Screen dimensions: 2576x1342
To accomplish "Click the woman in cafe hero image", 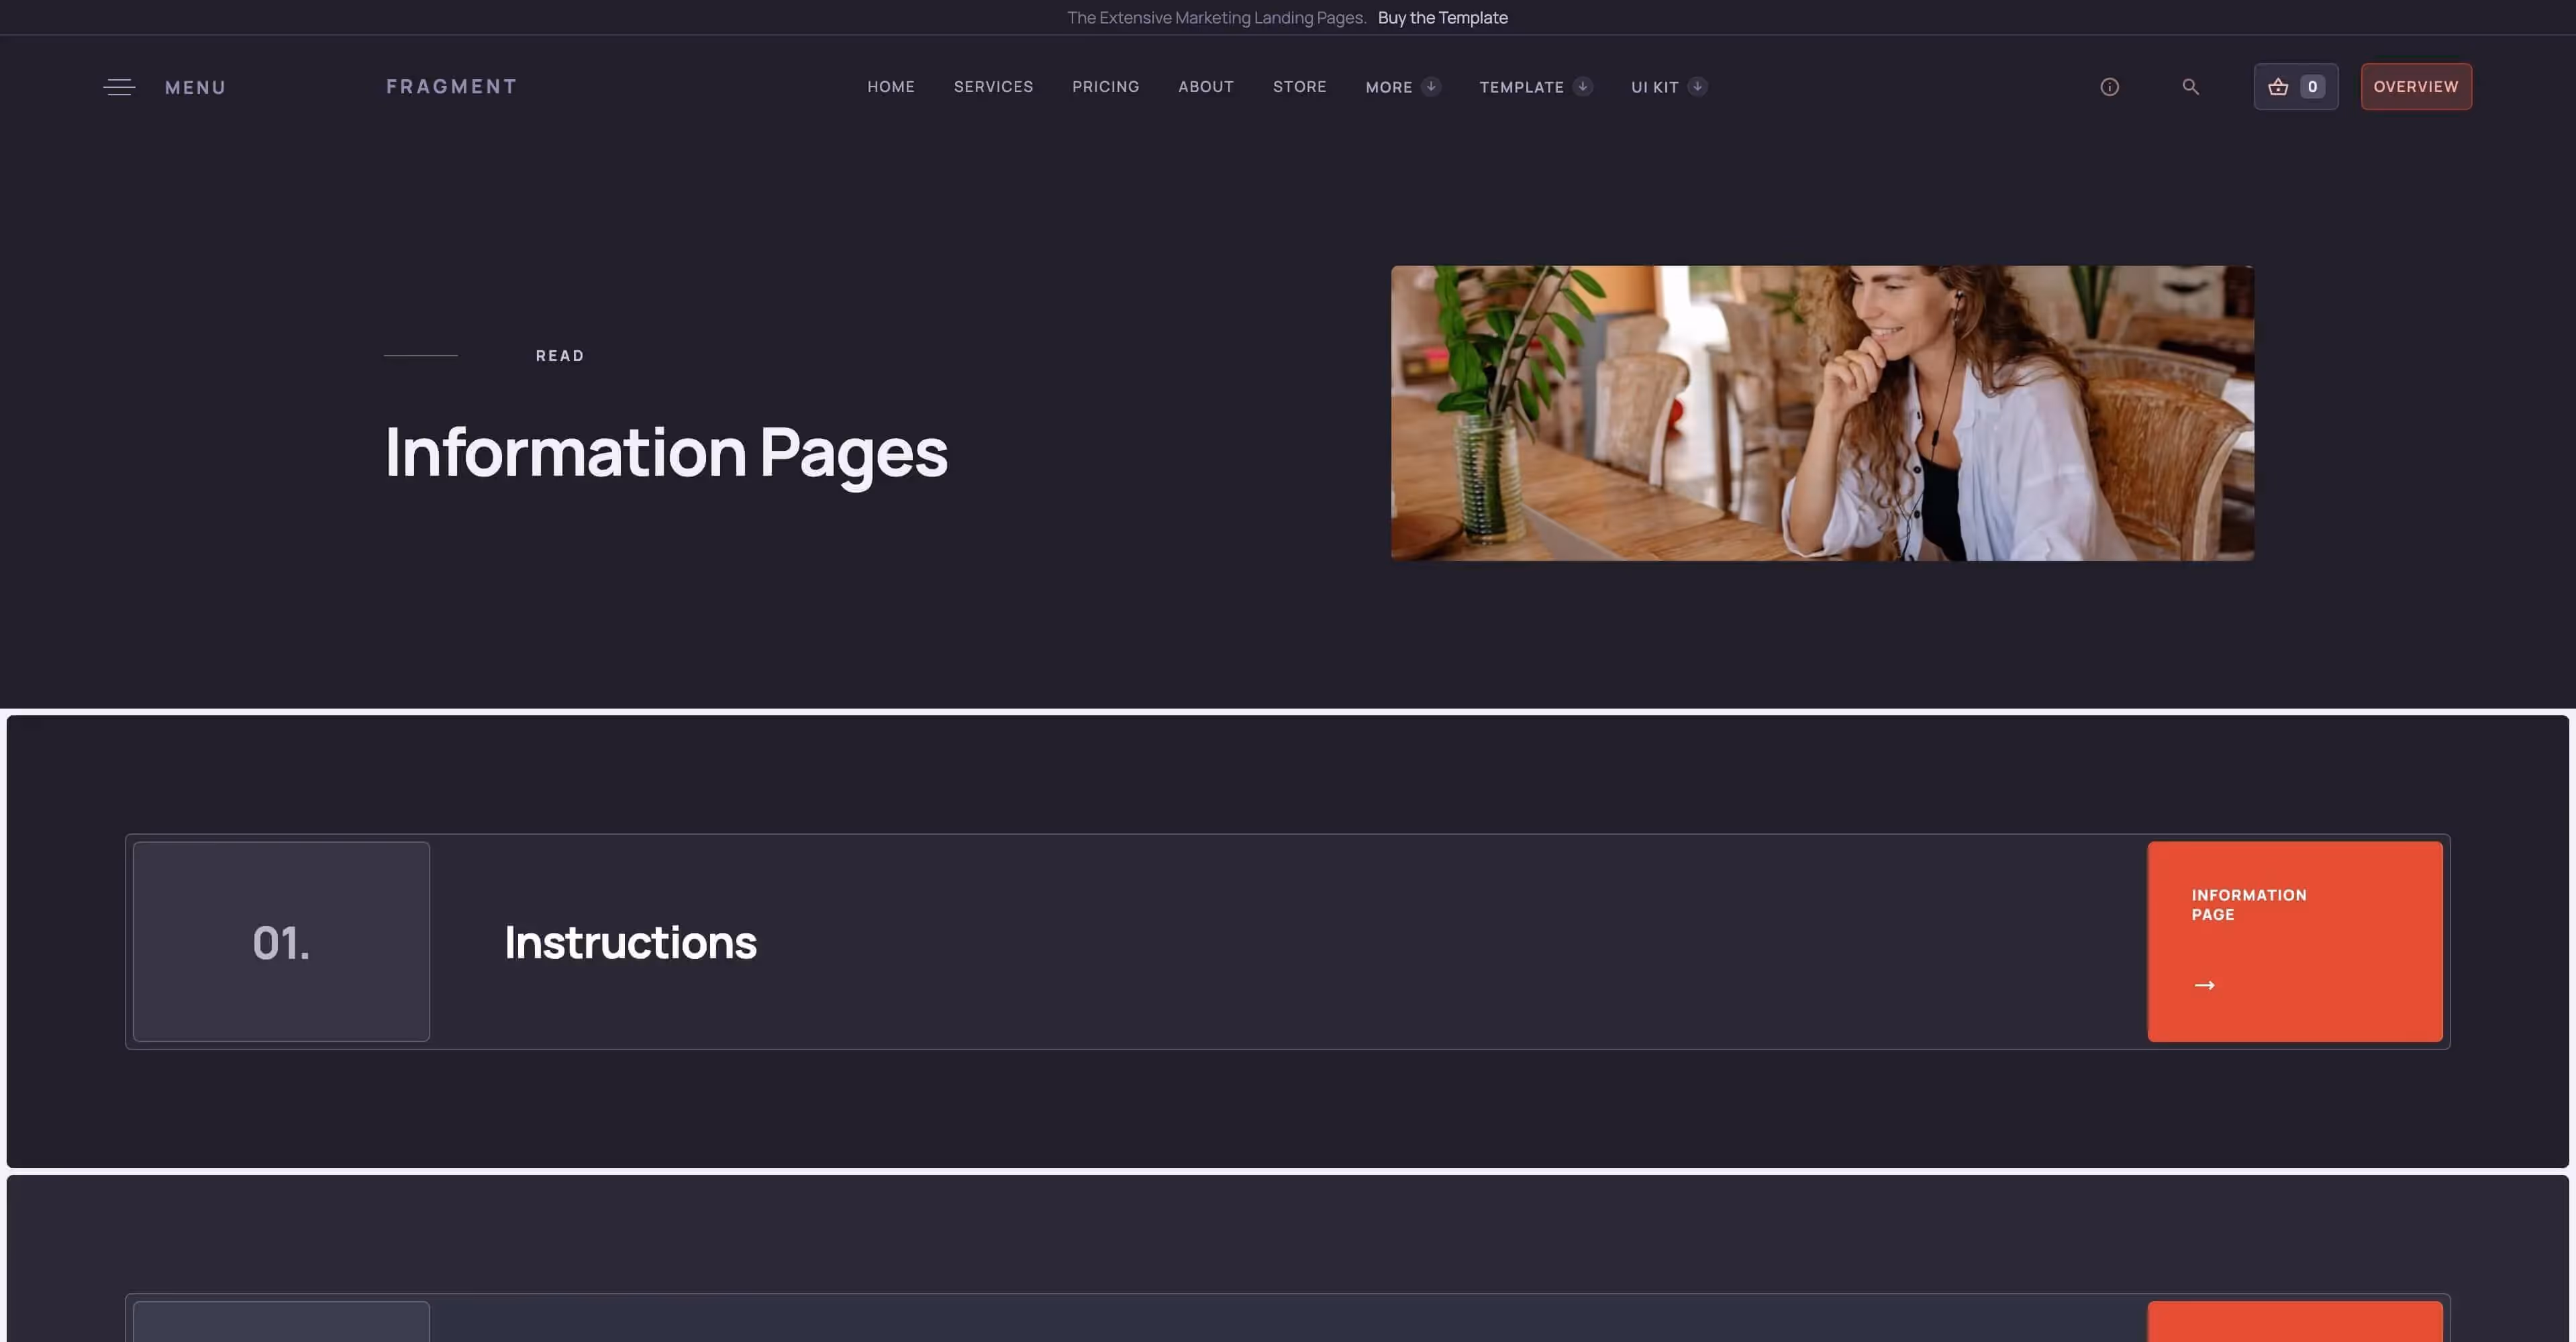I will point(1822,413).
